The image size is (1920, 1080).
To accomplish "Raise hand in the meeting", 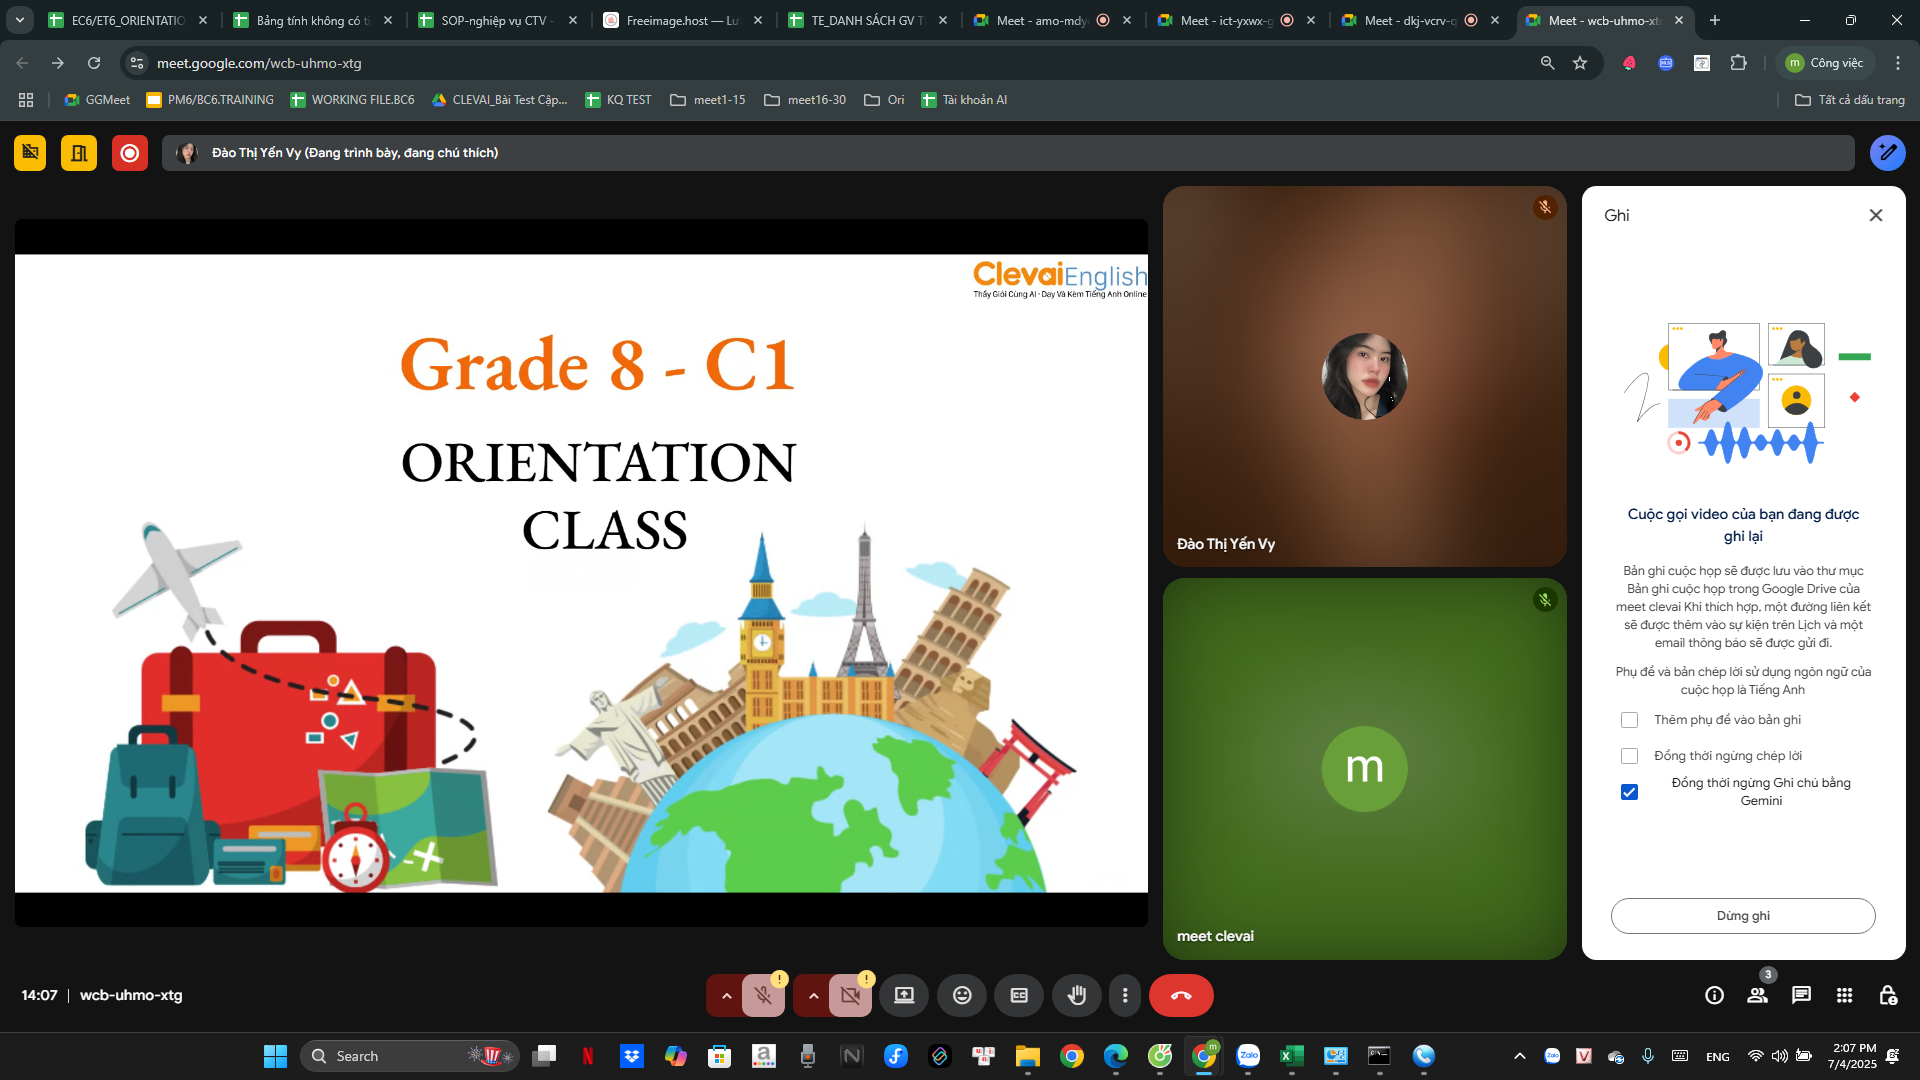I will point(1077,995).
